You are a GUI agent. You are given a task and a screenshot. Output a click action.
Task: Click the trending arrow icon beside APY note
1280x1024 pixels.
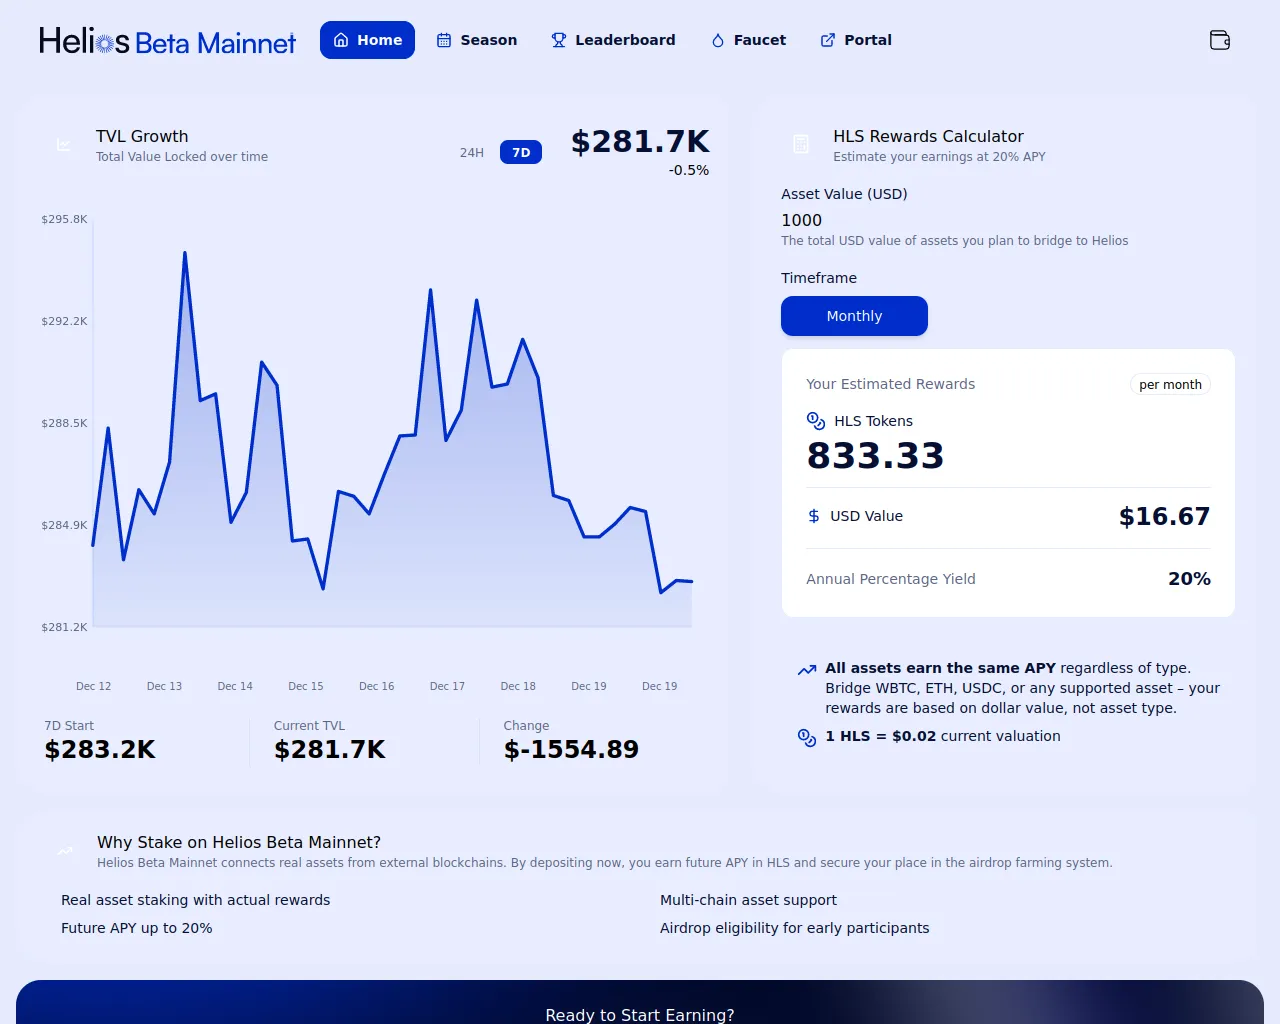pos(806,670)
